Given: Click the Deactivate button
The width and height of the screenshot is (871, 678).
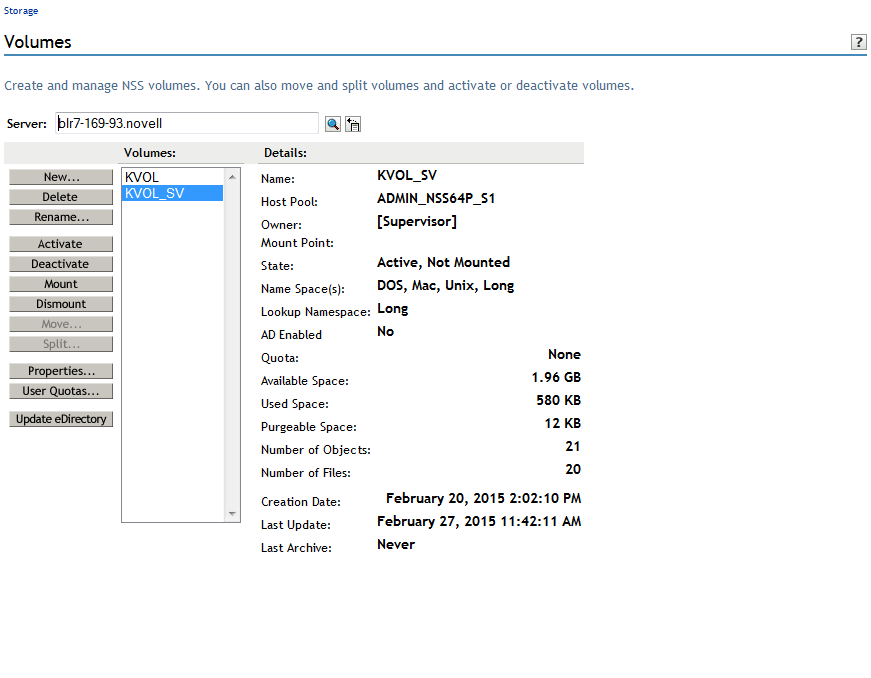Looking at the screenshot, I should tap(61, 264).
